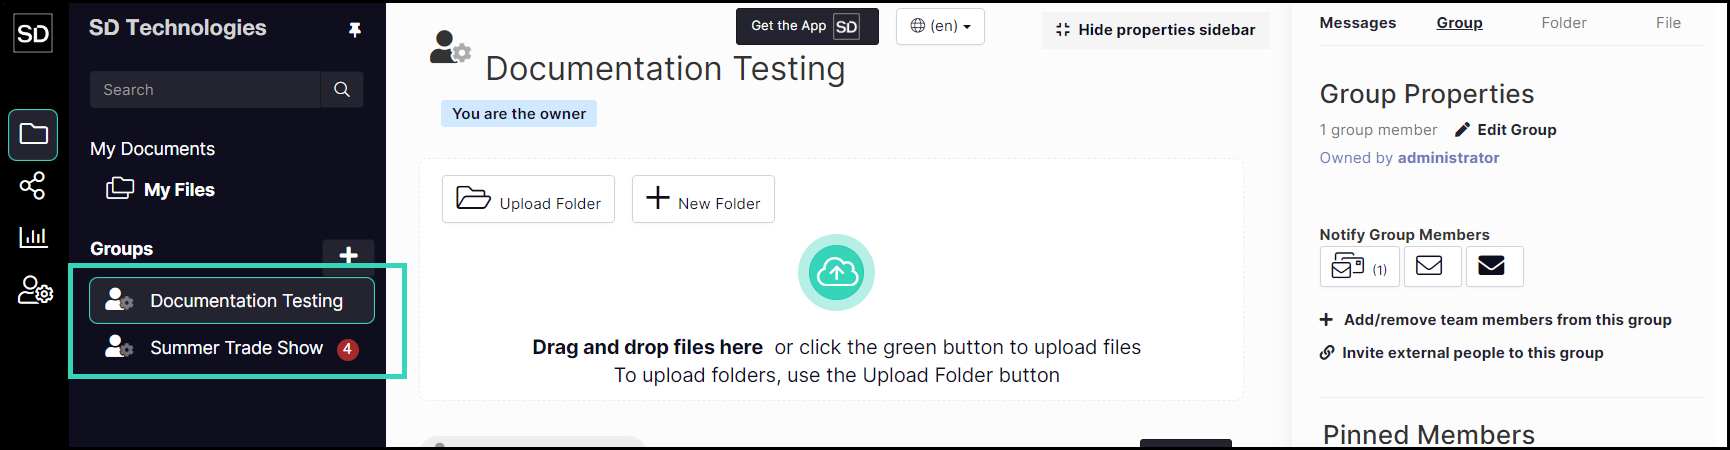Viewport: 1730px width, 450px height.
Task: Click the notify icon showing (1)
Action: (1359, 266)
